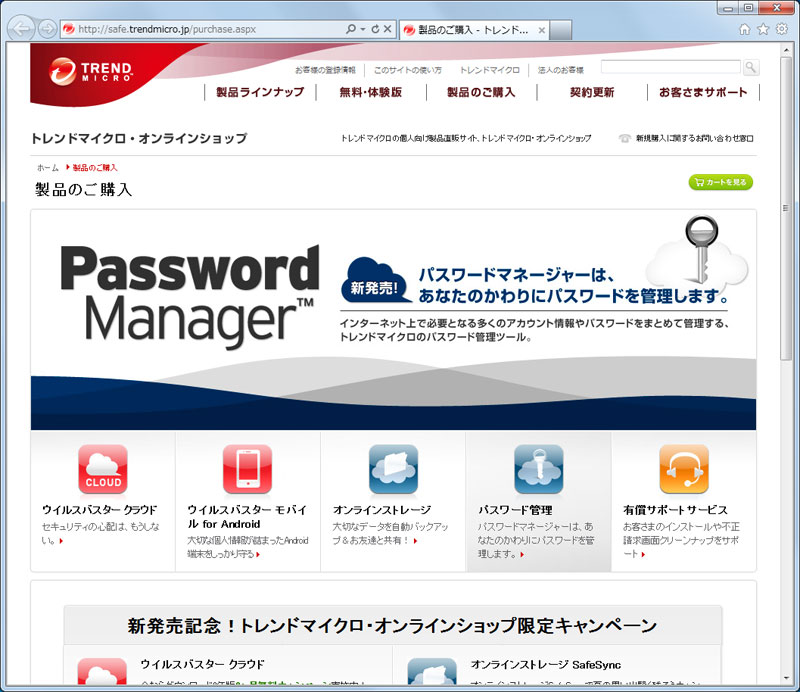Click the vertical scrollbar thumb
The height and width of the screenshot is (692, 800).
tap(785, 209)
